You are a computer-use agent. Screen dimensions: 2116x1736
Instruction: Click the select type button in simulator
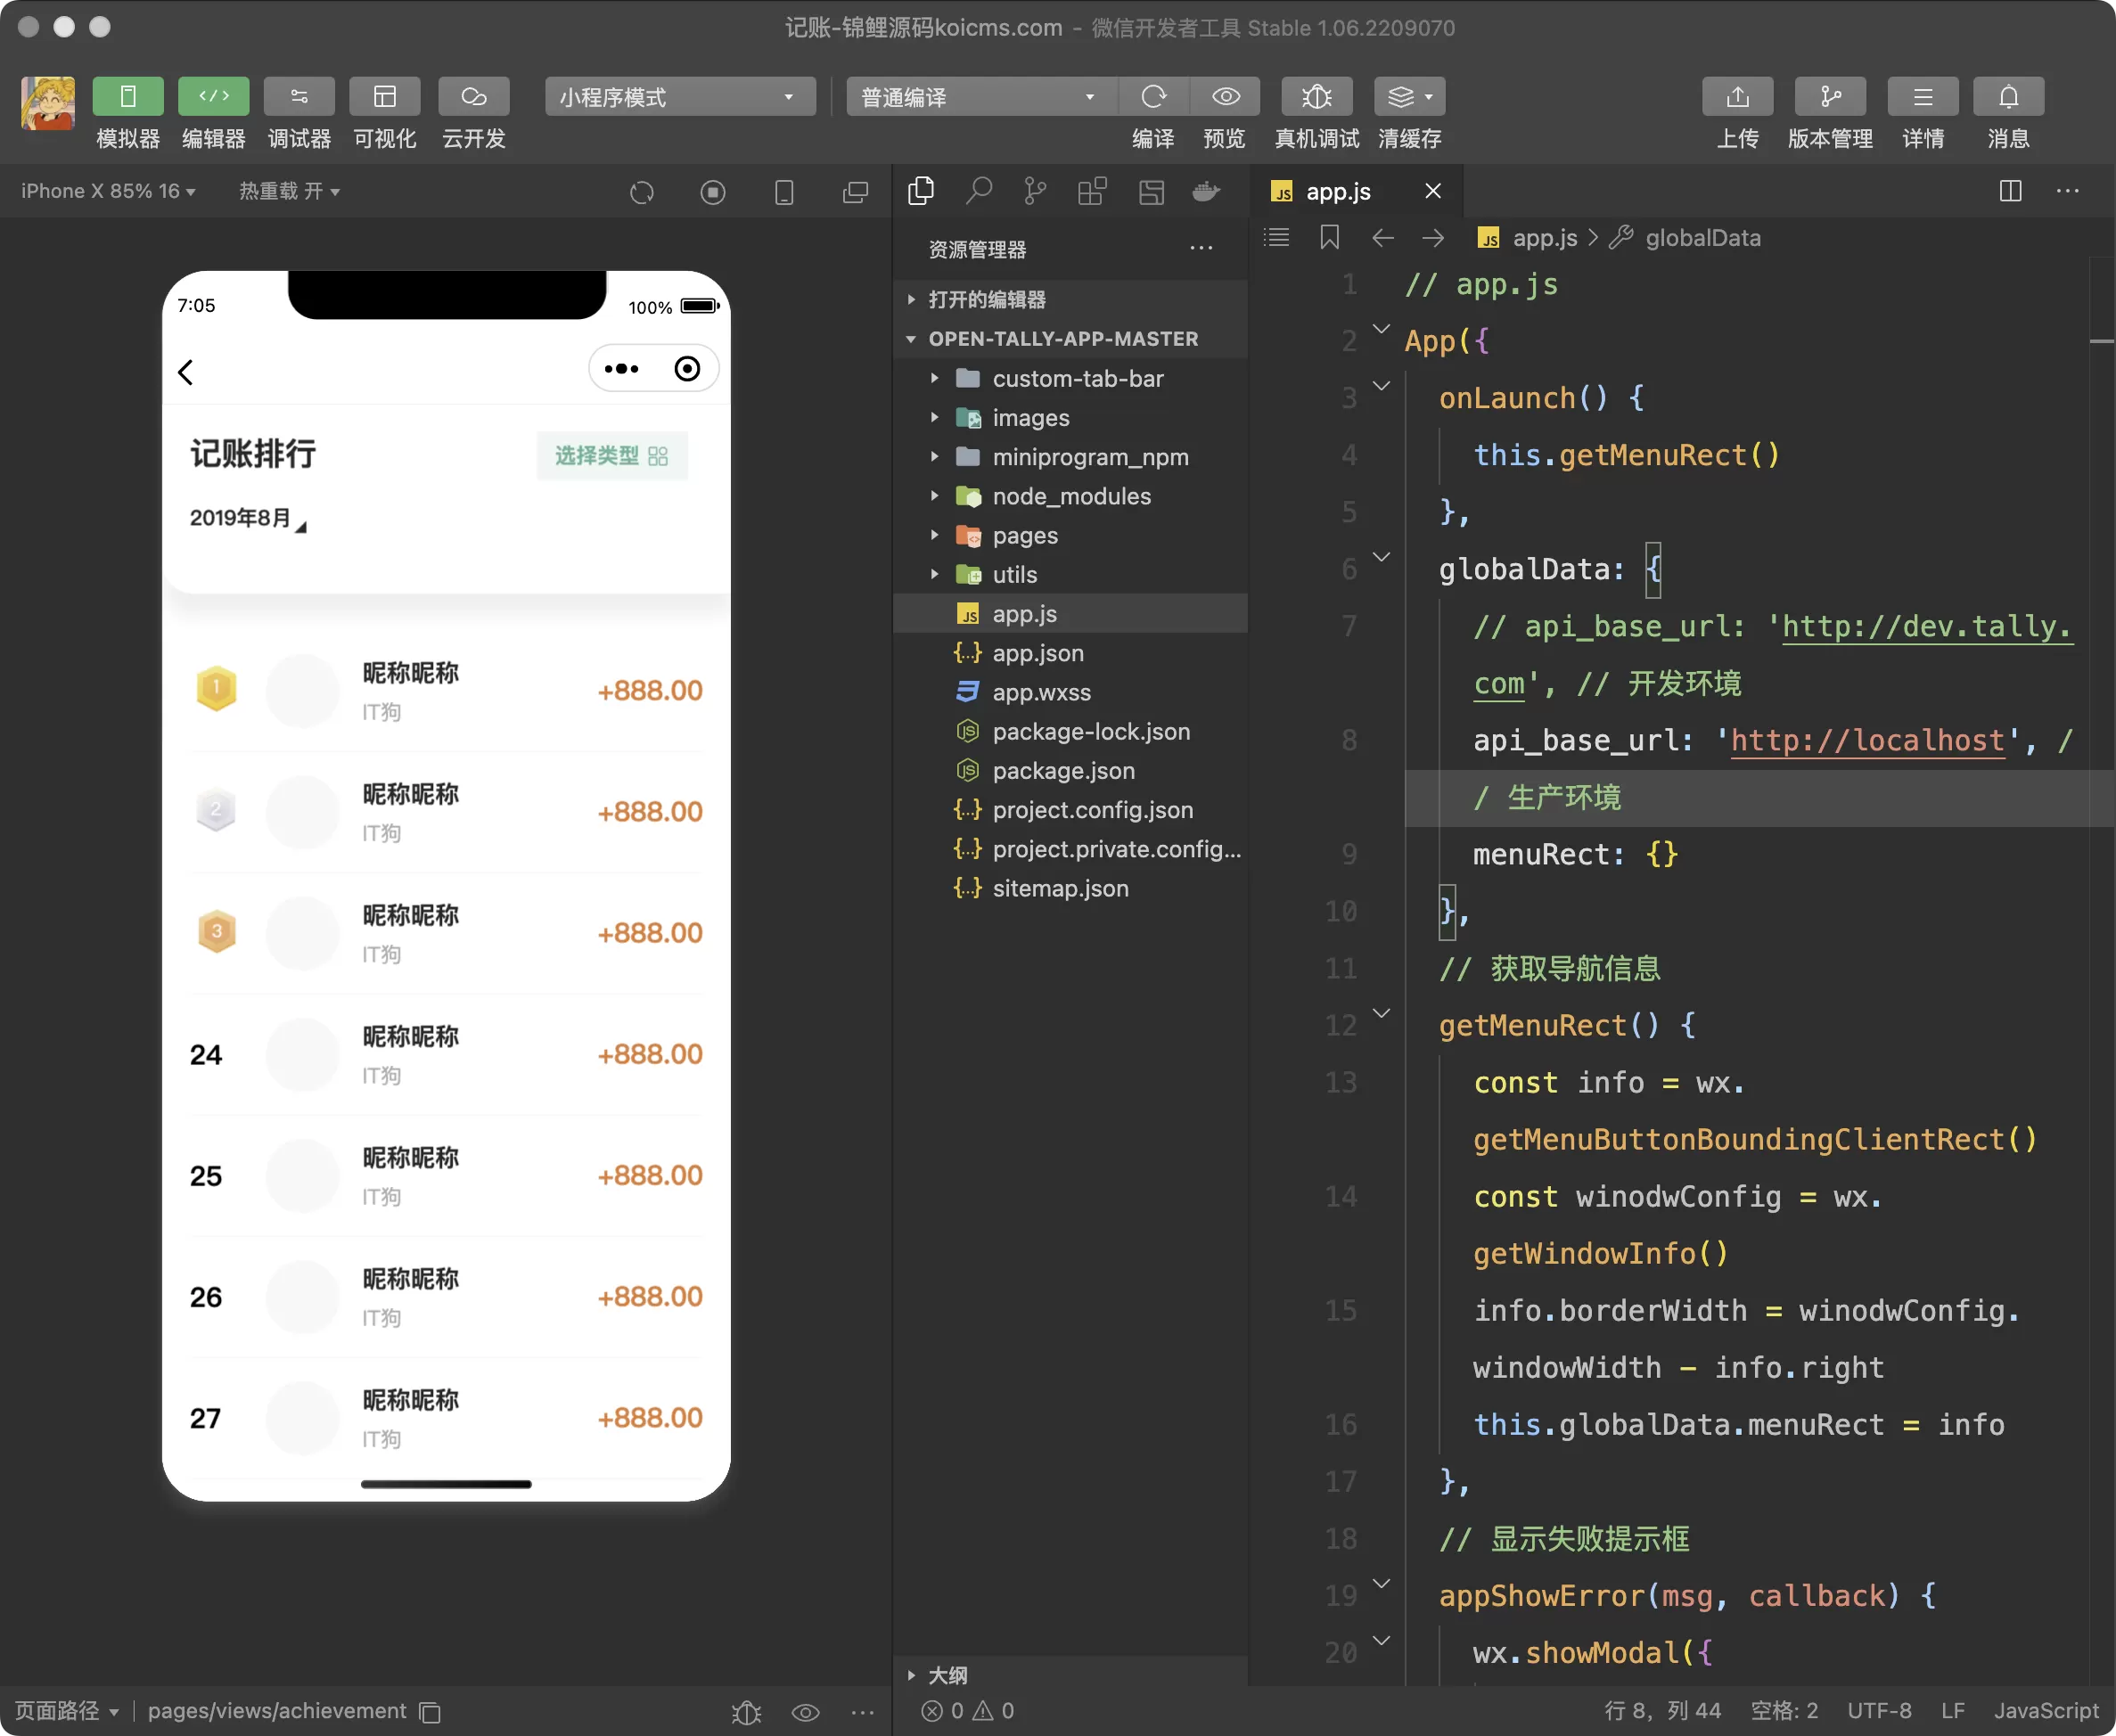coord(612,456)
